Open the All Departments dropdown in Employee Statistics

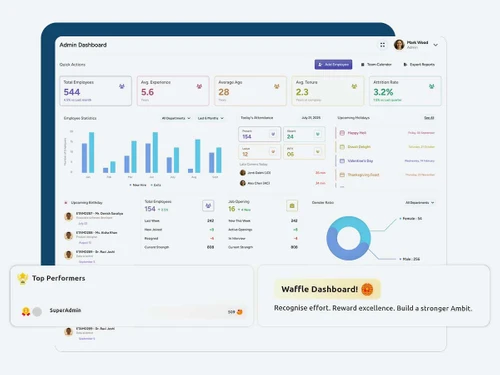coord(176,118)
